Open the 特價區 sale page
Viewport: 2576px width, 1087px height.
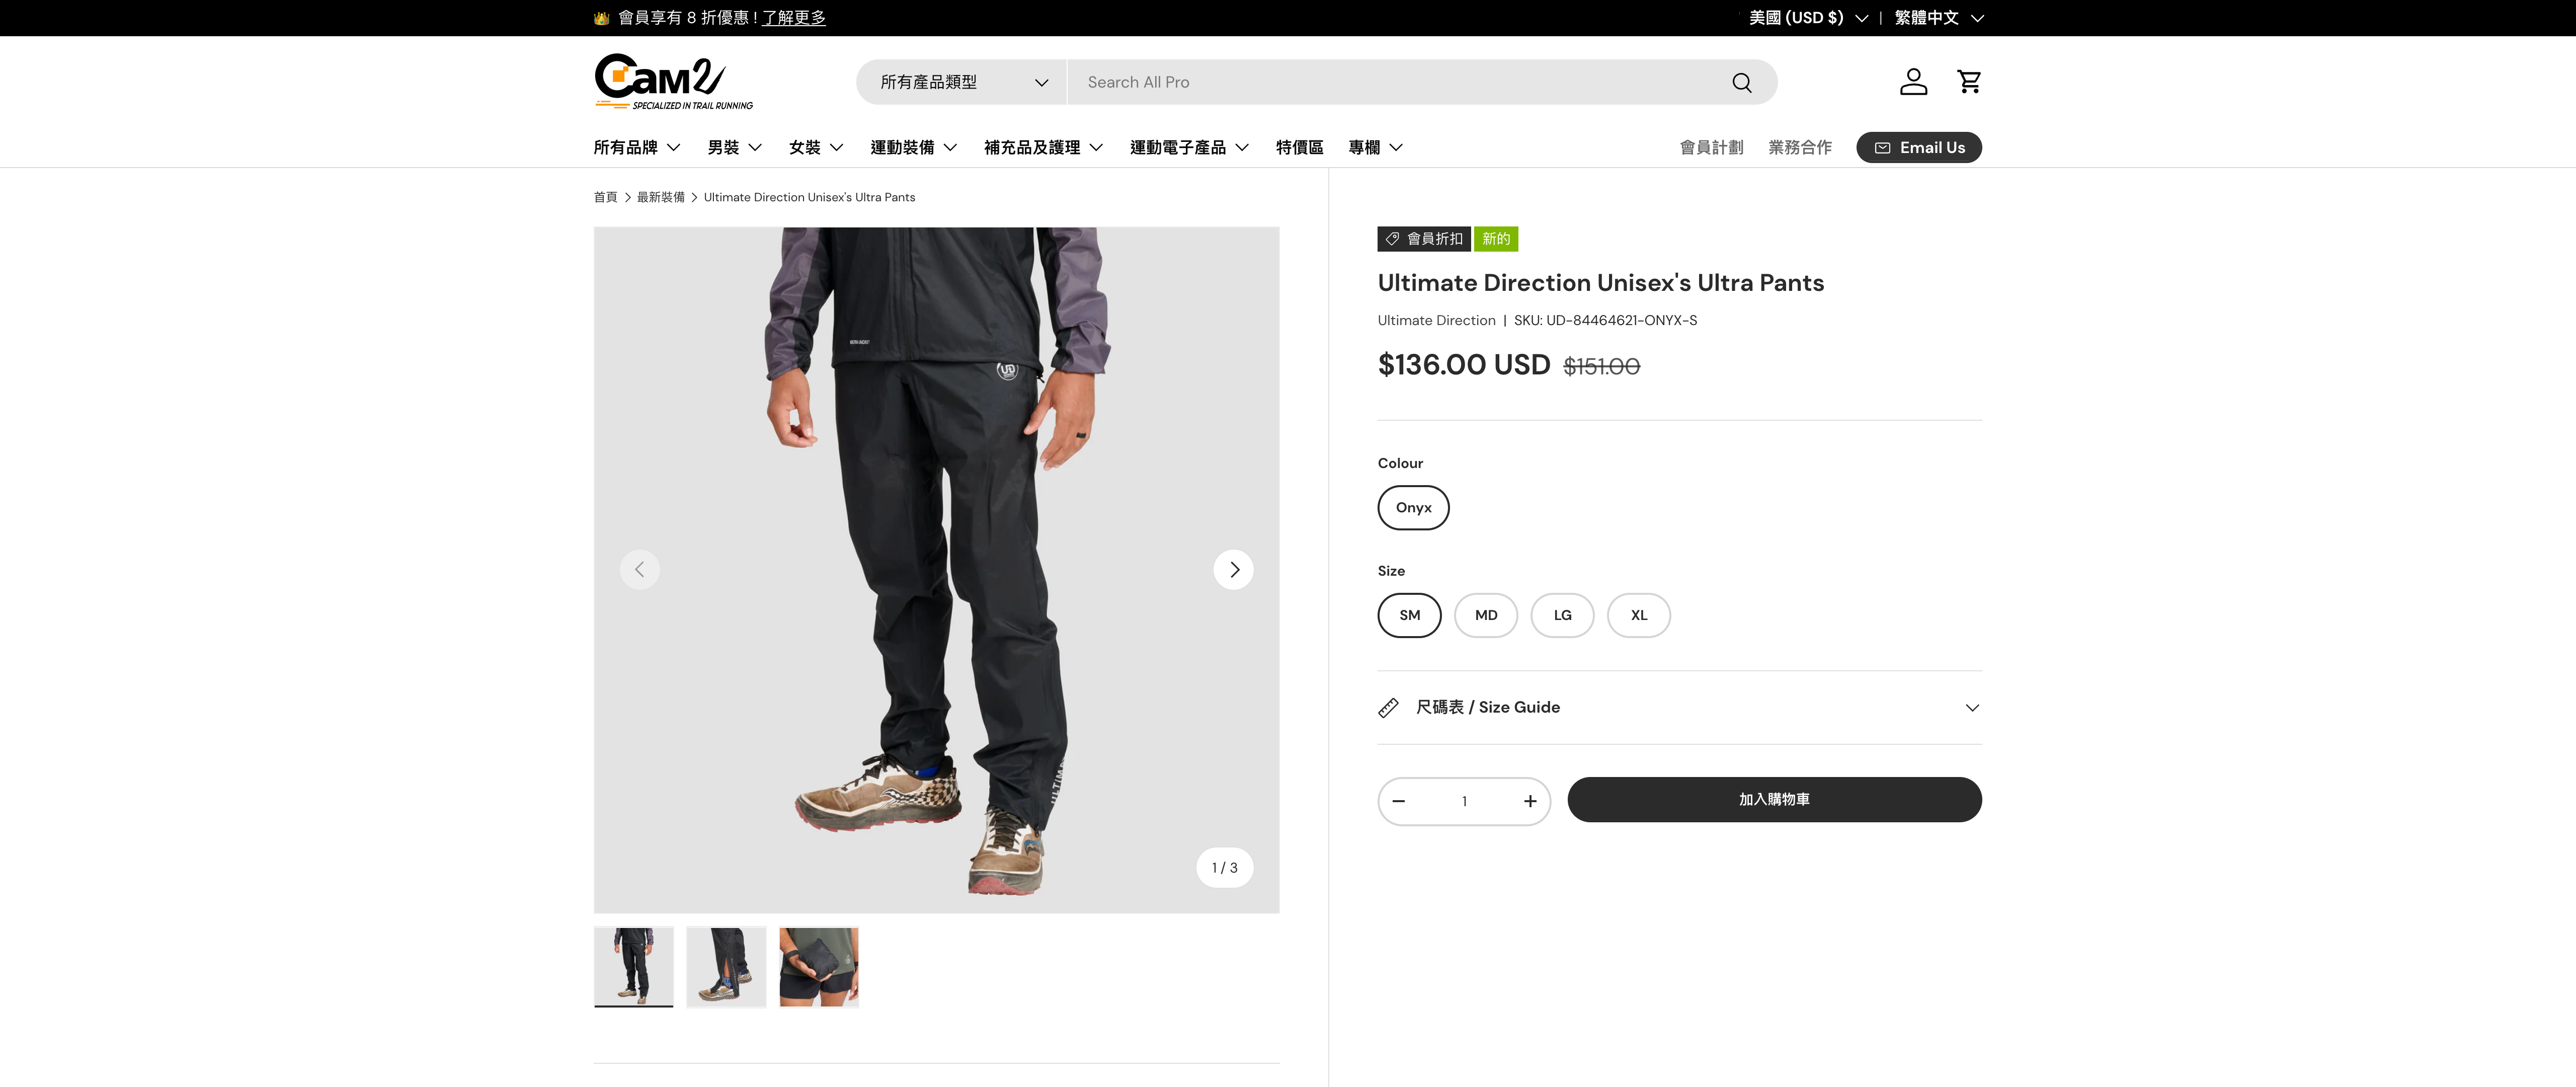click(x=1299, y=148)
